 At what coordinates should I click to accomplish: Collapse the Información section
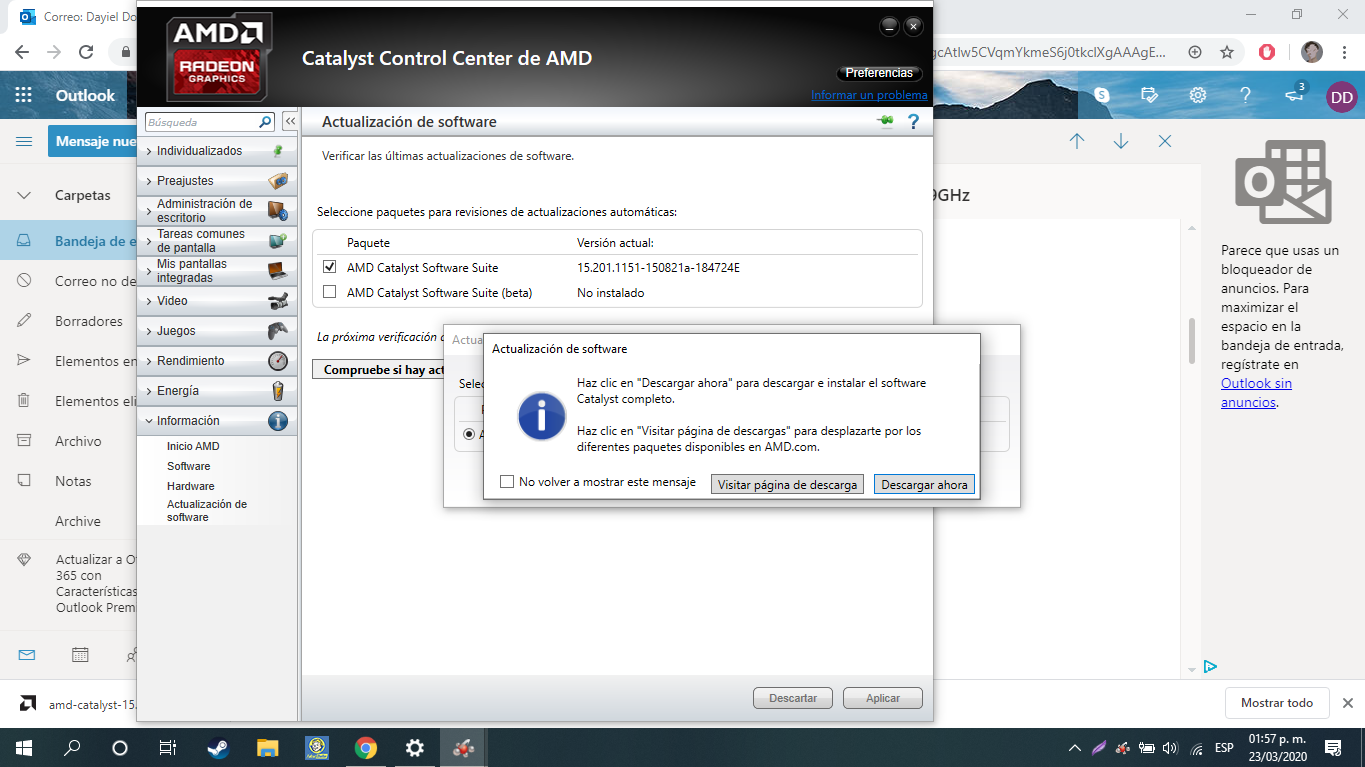(149, 421)
